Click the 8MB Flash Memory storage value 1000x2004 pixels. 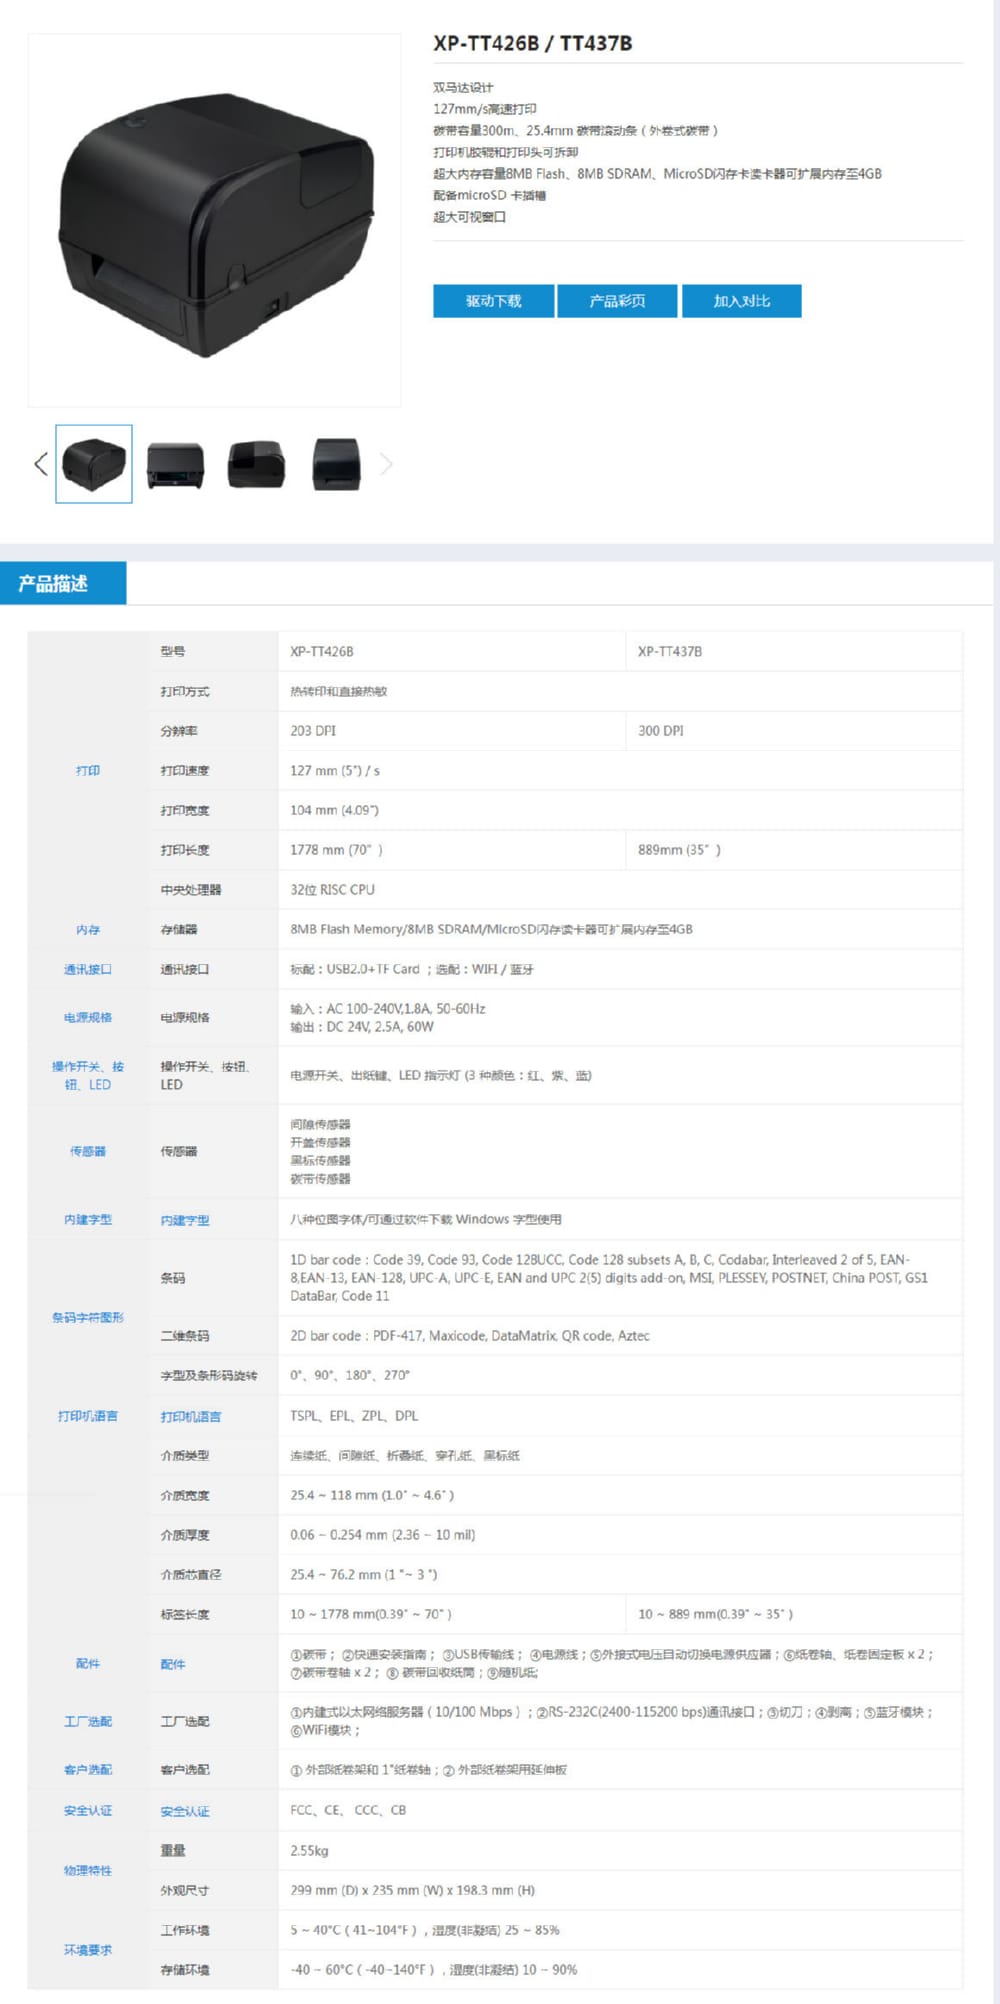point(491,929)
